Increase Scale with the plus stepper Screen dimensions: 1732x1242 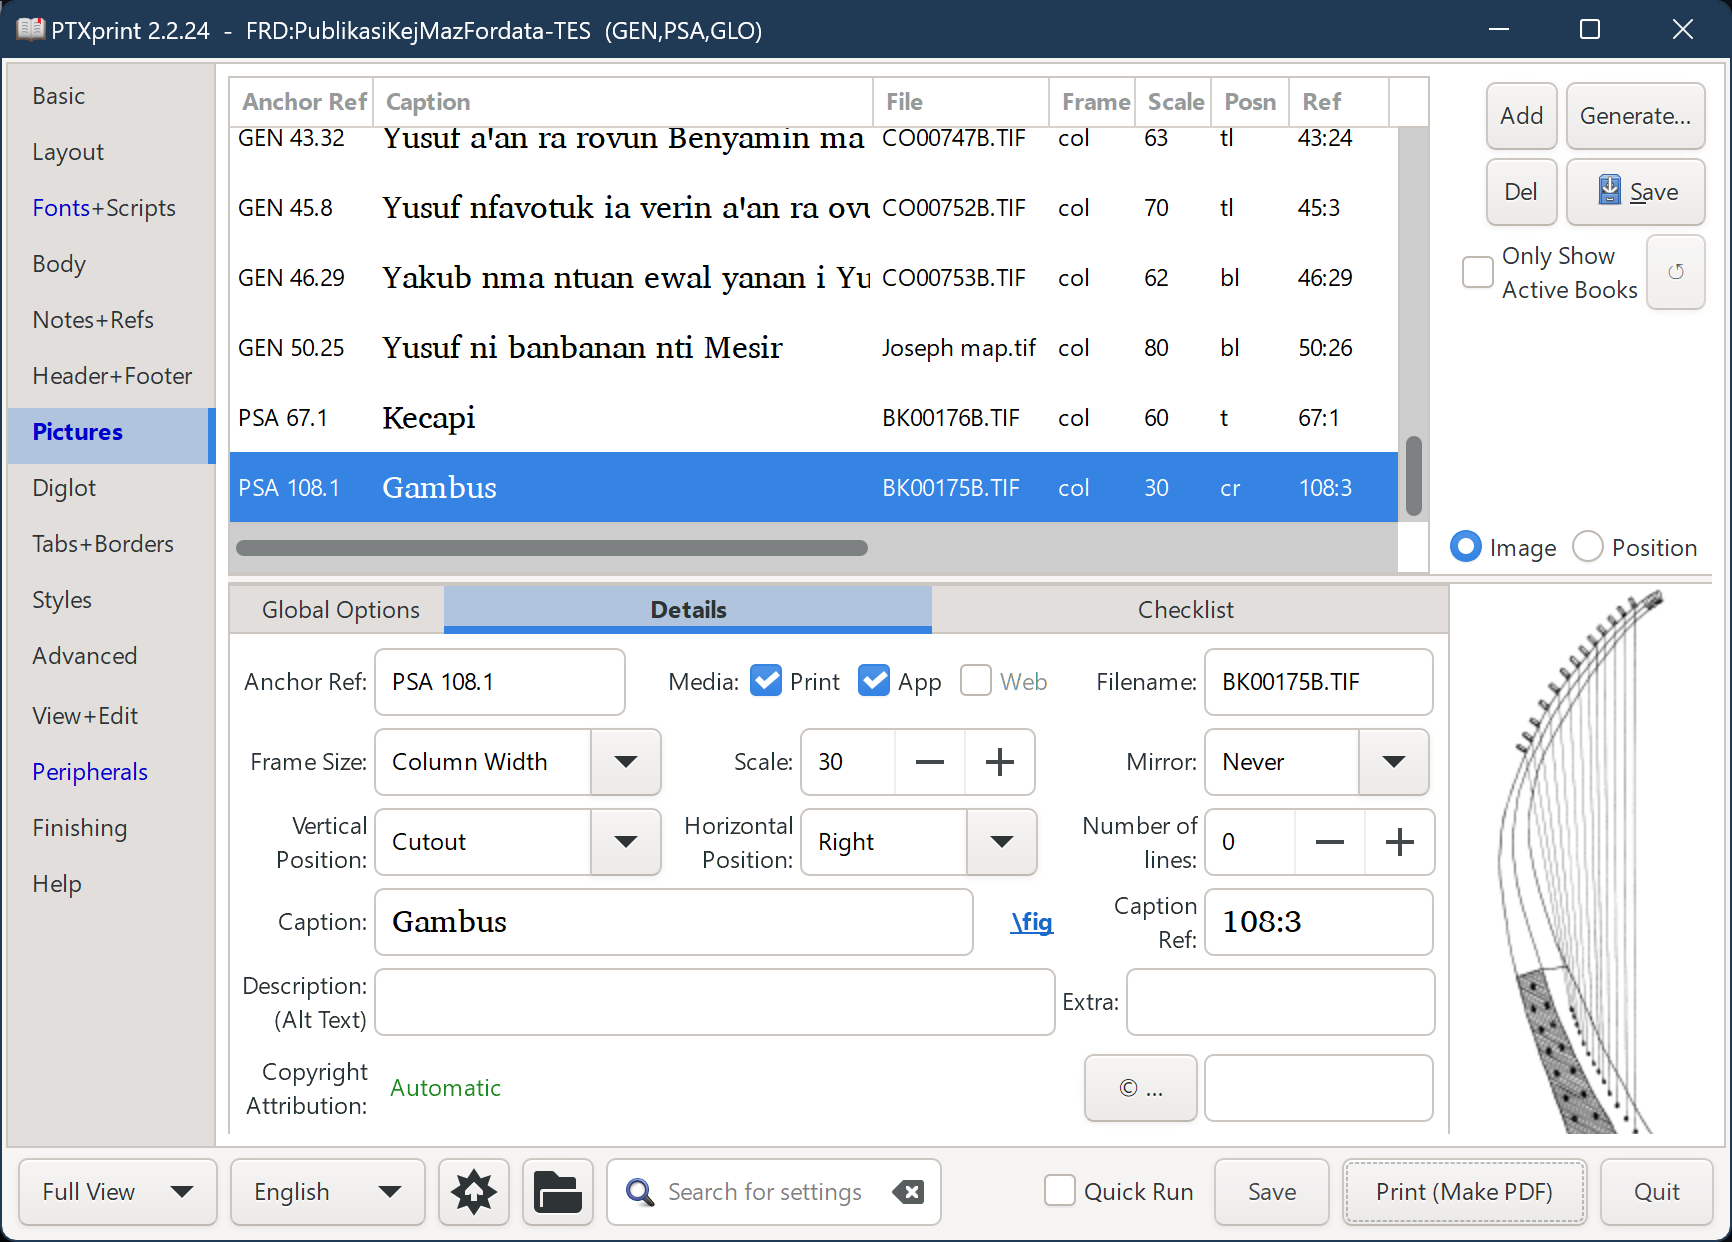coord(999,762)
